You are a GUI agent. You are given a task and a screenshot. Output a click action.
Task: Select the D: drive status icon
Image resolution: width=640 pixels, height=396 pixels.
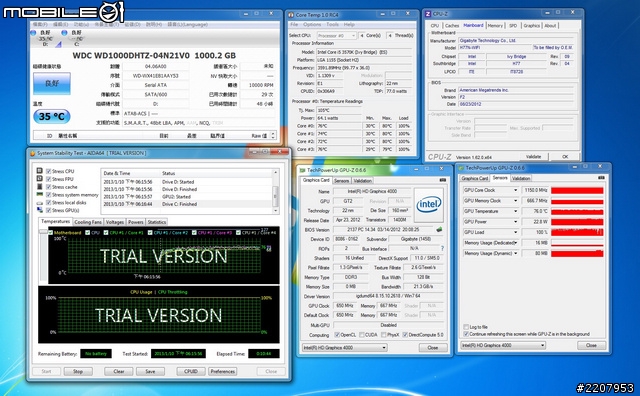coord(34,33)
